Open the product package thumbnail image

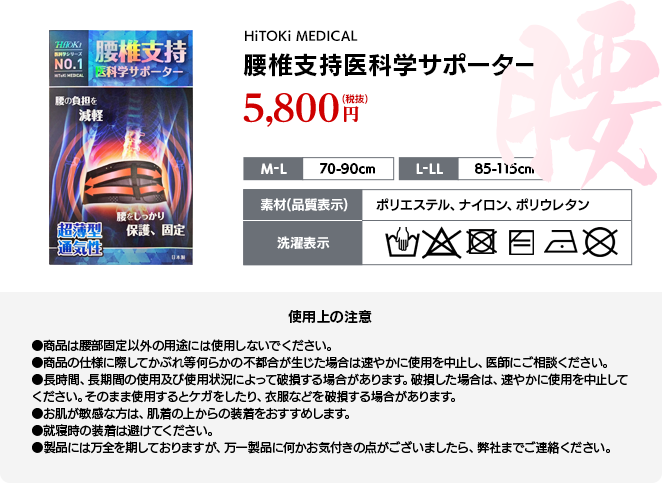pos(121,147)
